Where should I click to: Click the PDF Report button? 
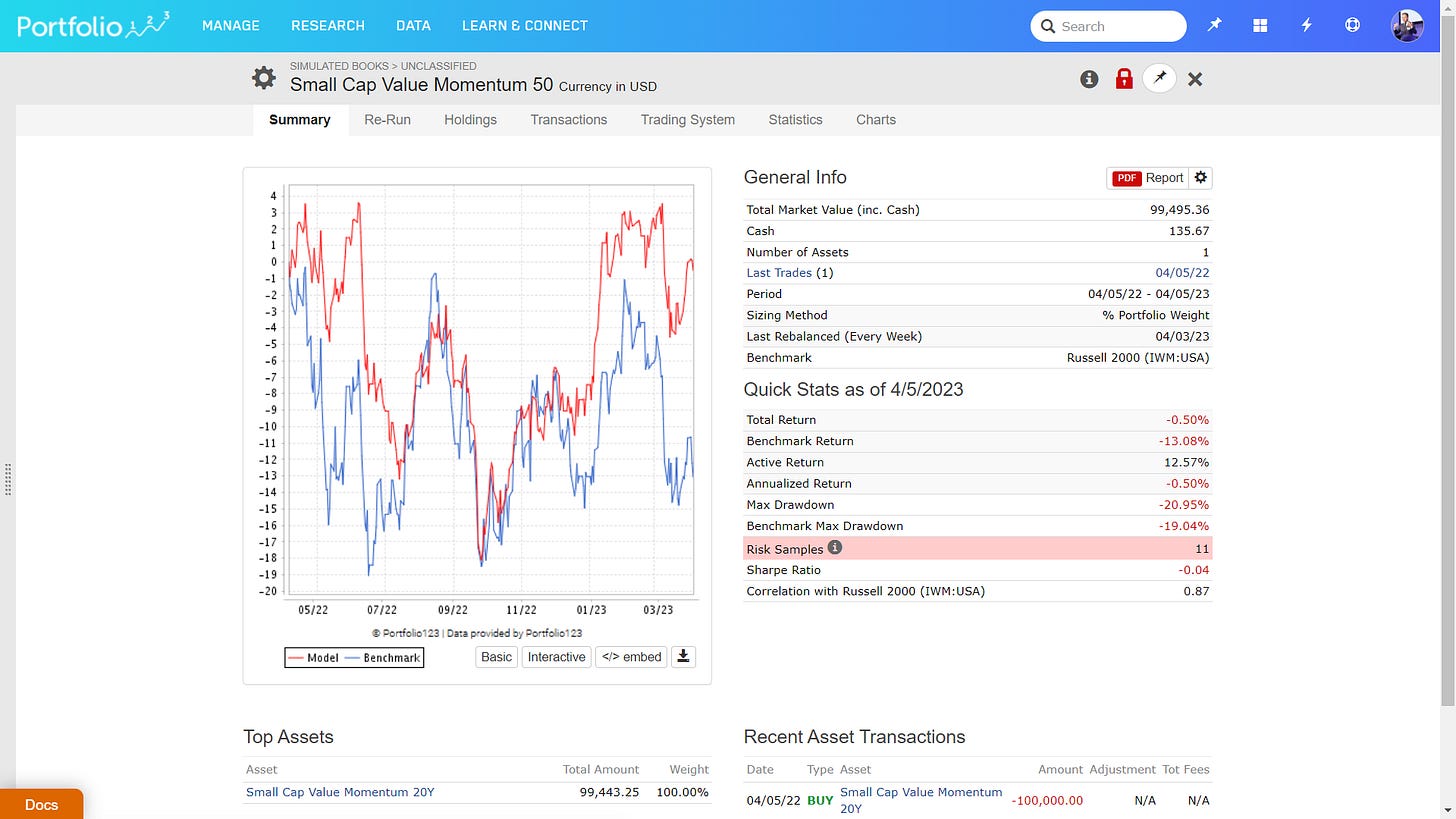[x=1147, y=178]
